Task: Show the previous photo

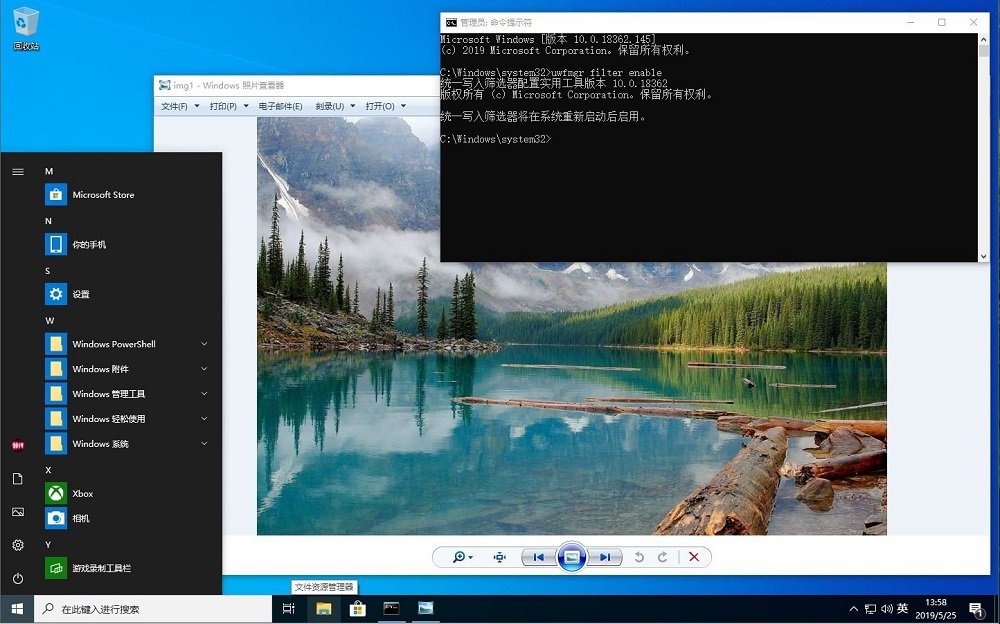Action: 538,557
